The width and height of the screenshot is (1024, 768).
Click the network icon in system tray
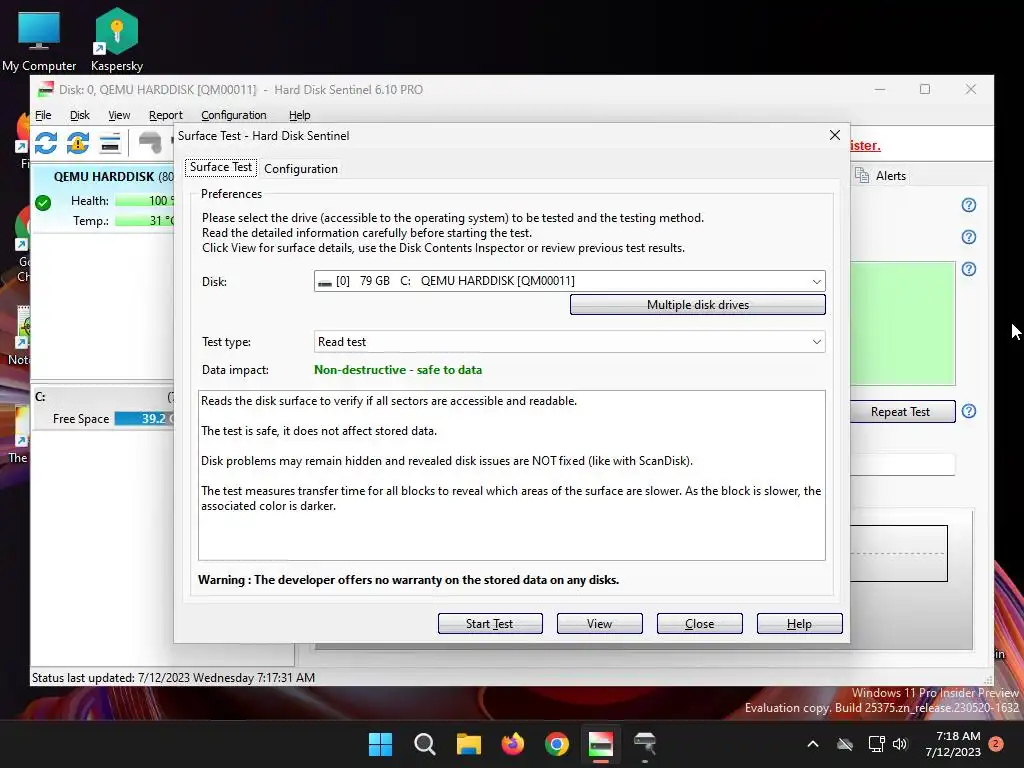(876, 744)
